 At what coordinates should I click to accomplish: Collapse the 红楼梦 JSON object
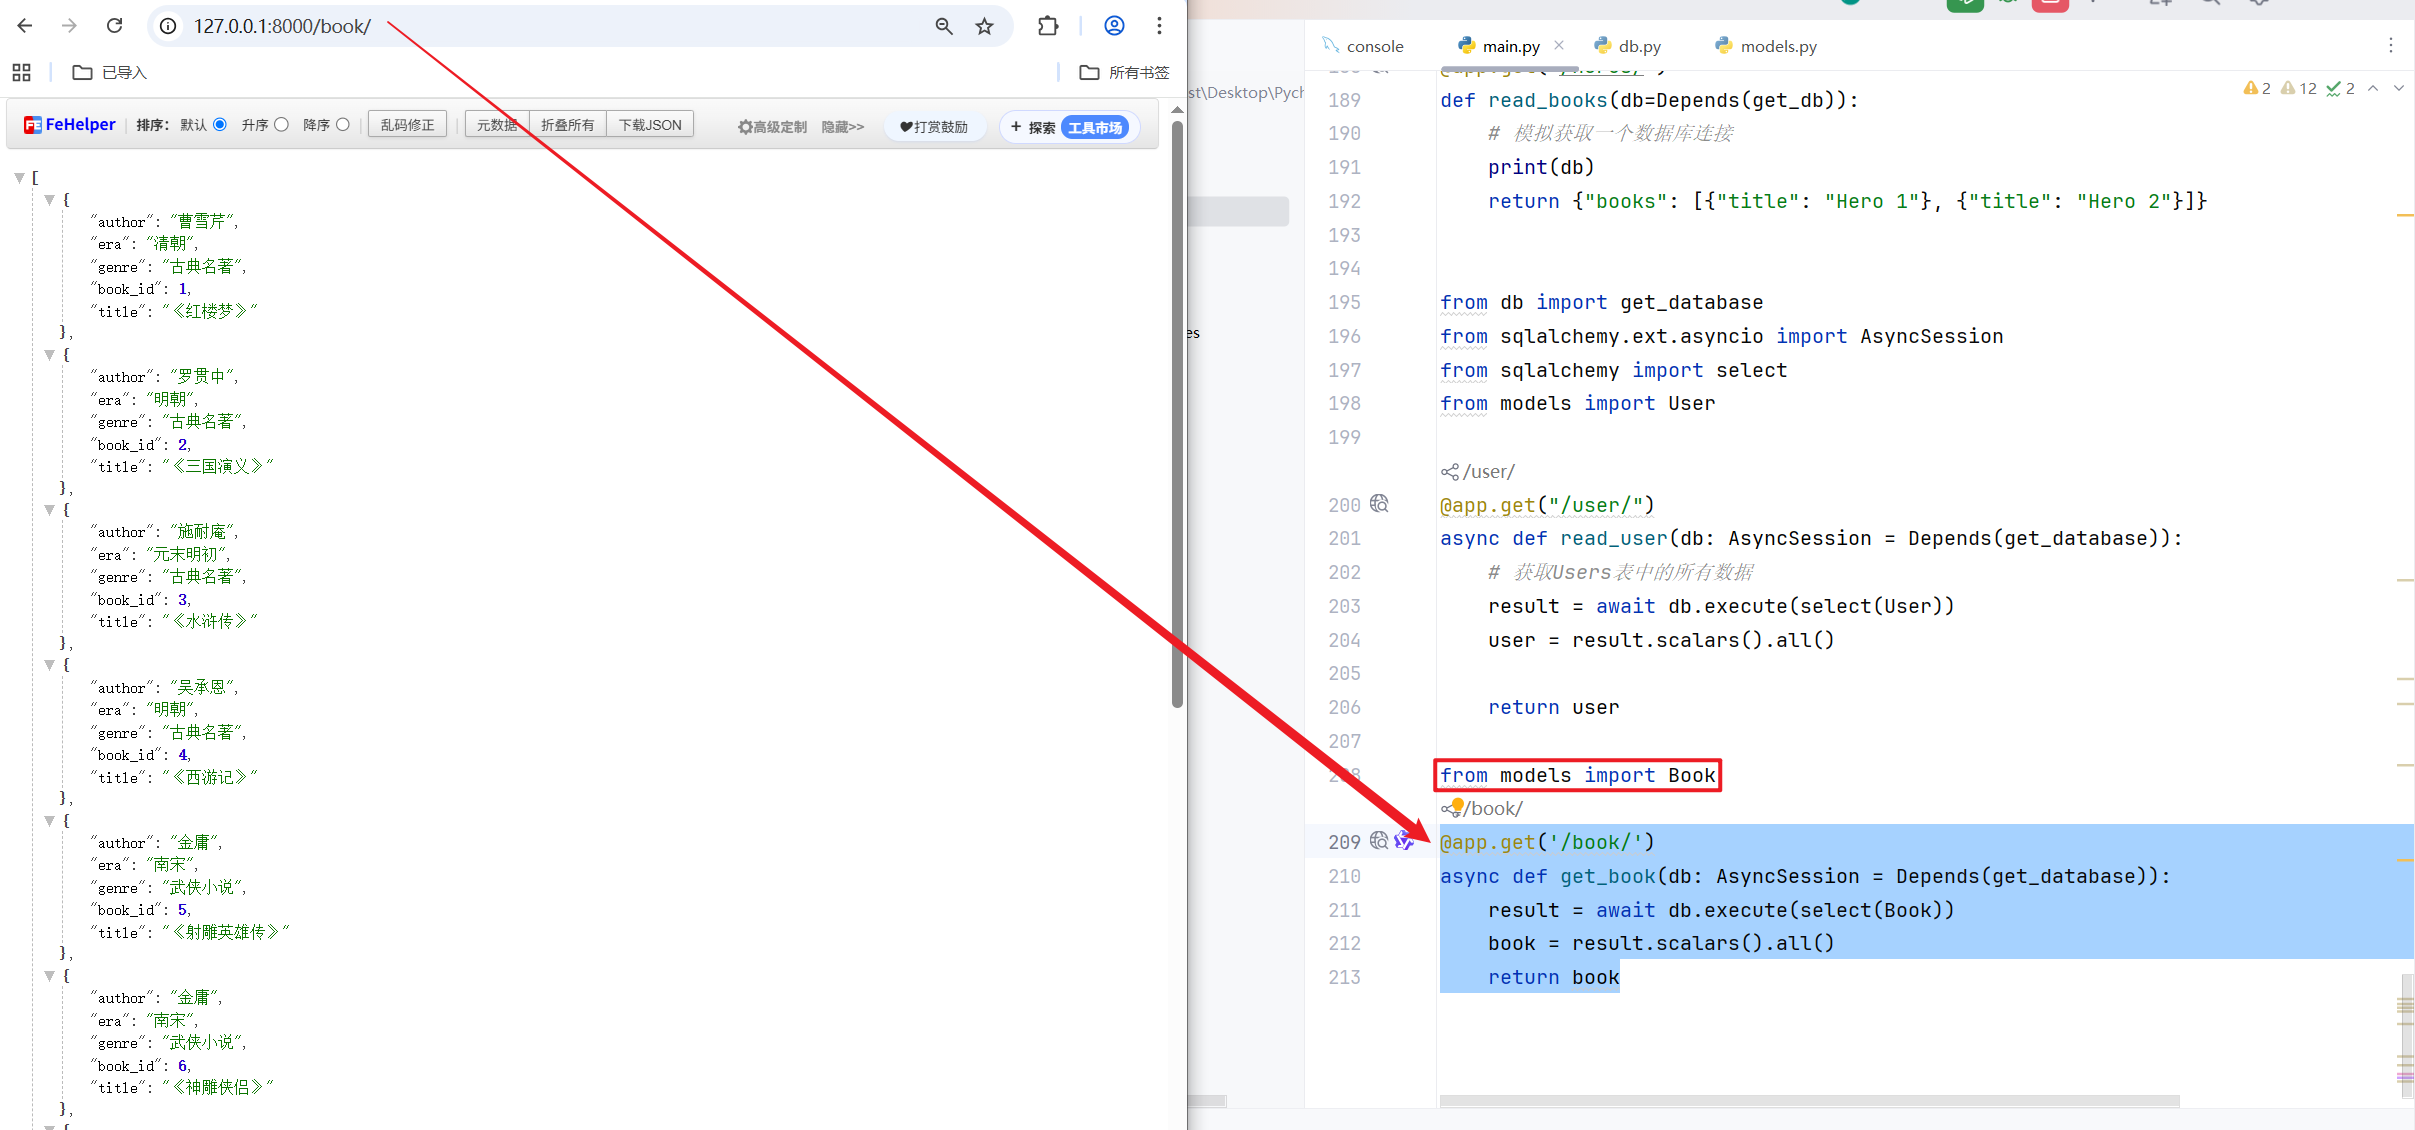[x=49, y=200]
